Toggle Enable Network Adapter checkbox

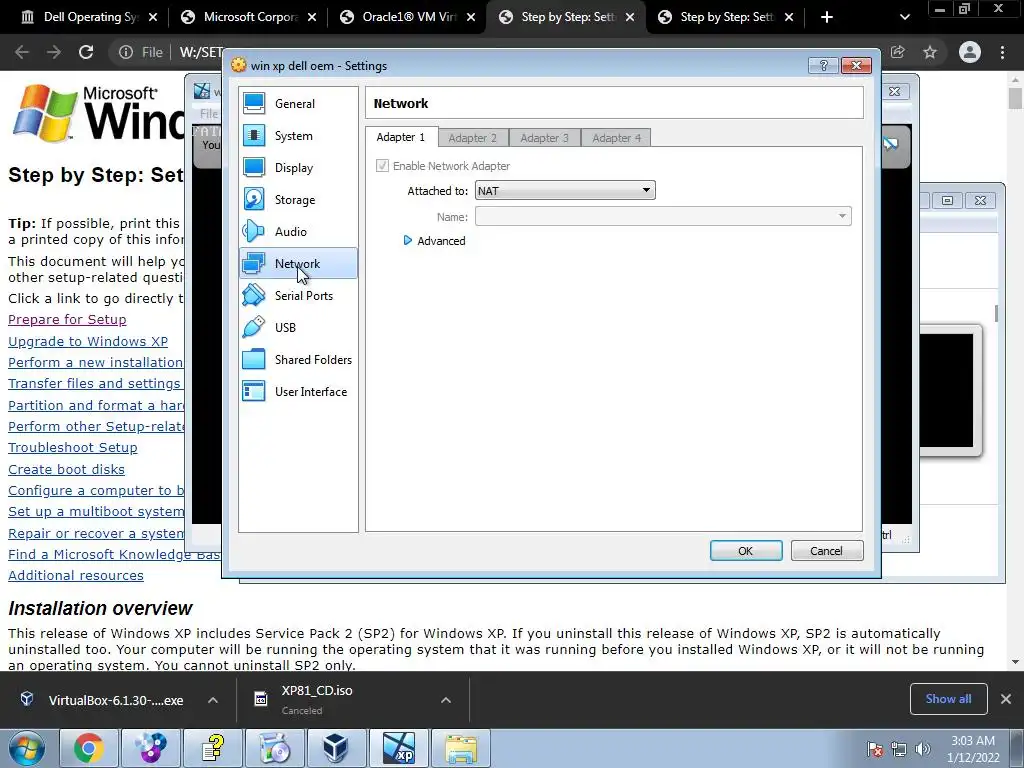pyautogui.click(x=382, y=166)
